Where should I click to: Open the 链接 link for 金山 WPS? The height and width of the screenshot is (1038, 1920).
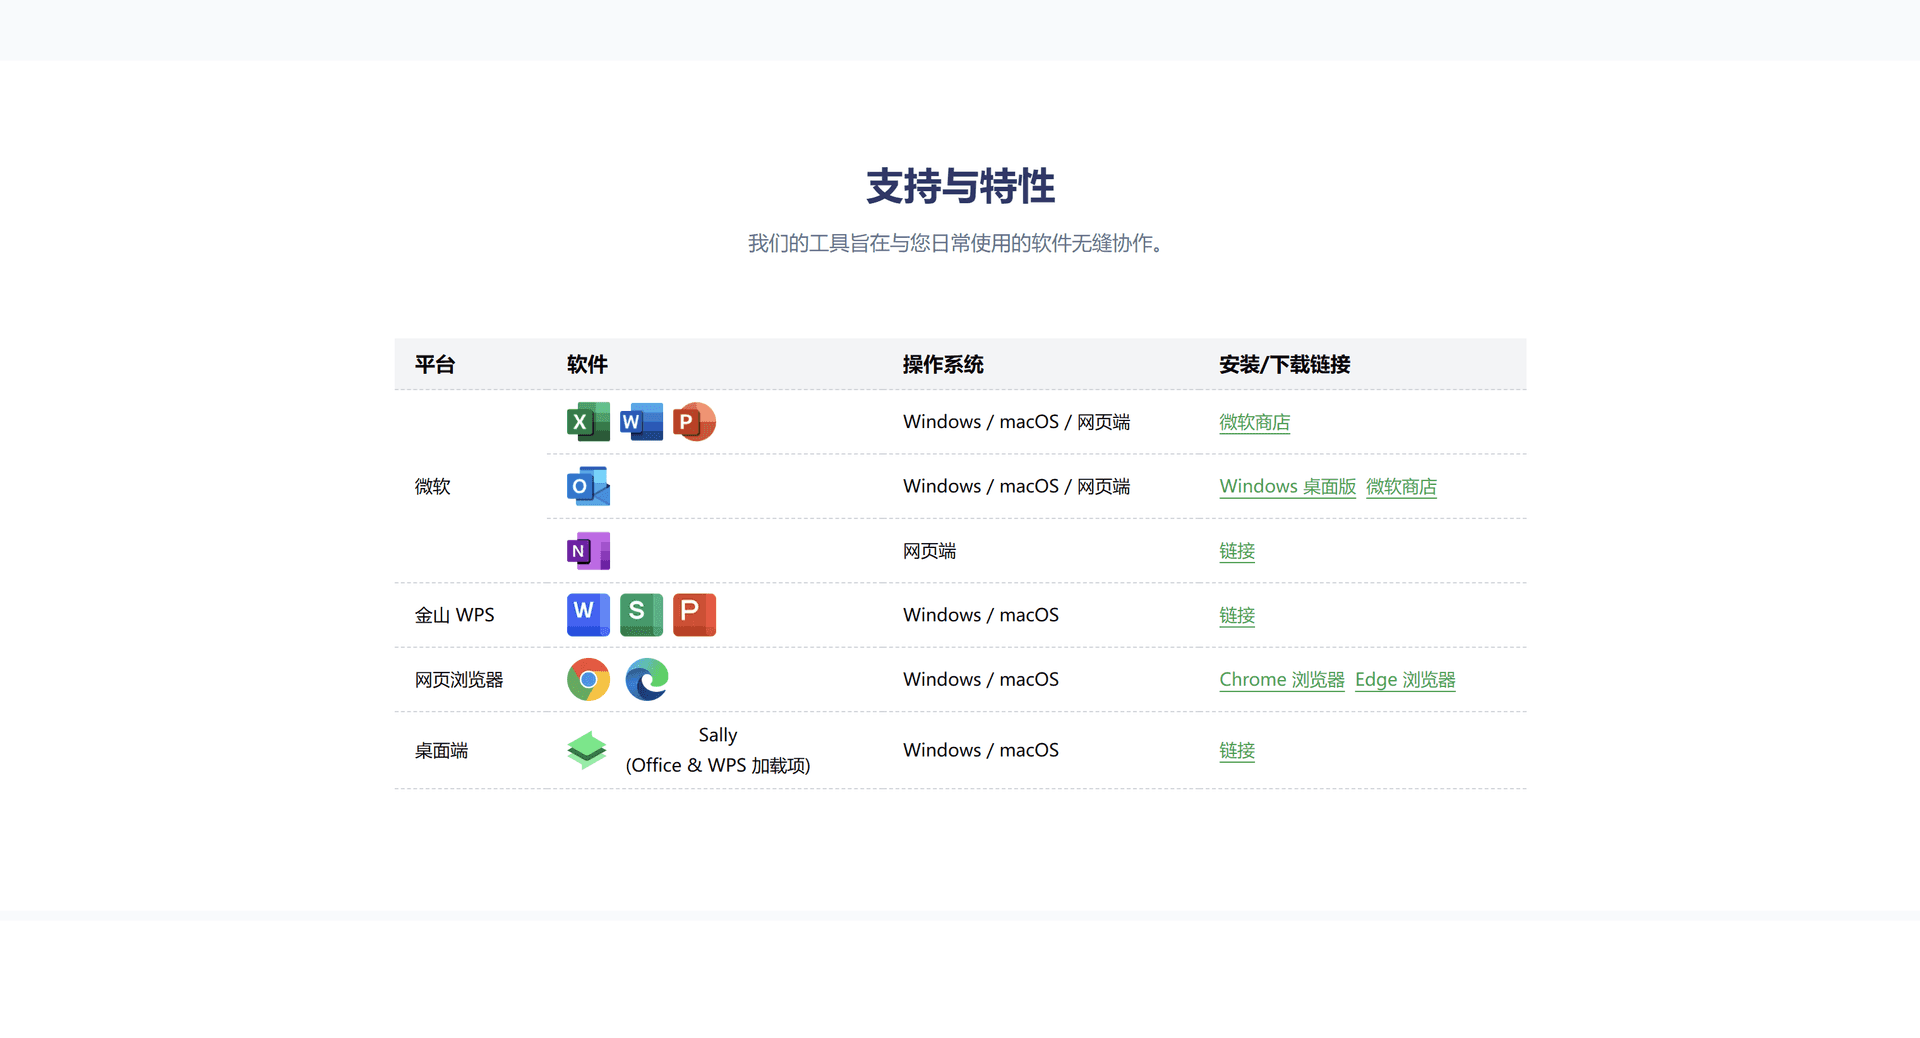(x=1237, y=616)
